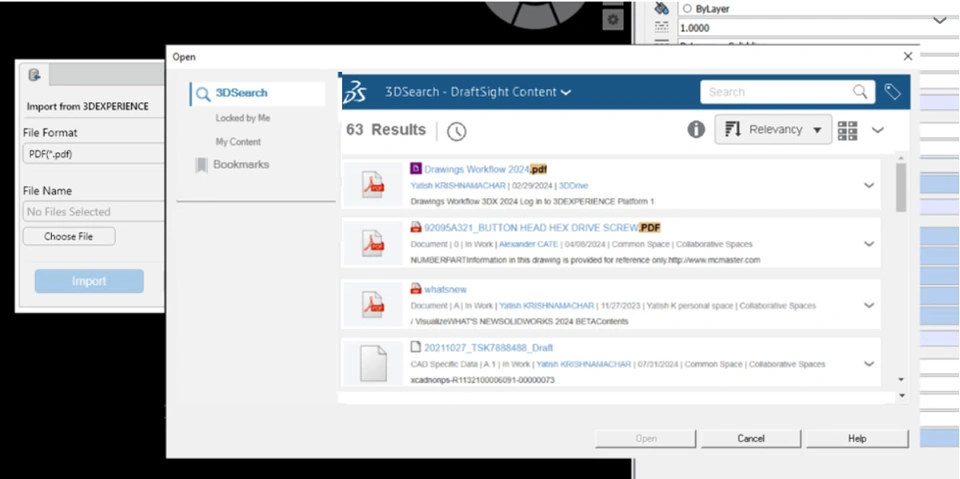Click the red PDF icon before whatsnew
Image resolution: width=960 pixels, height=479 pixels.
[416, 289]
